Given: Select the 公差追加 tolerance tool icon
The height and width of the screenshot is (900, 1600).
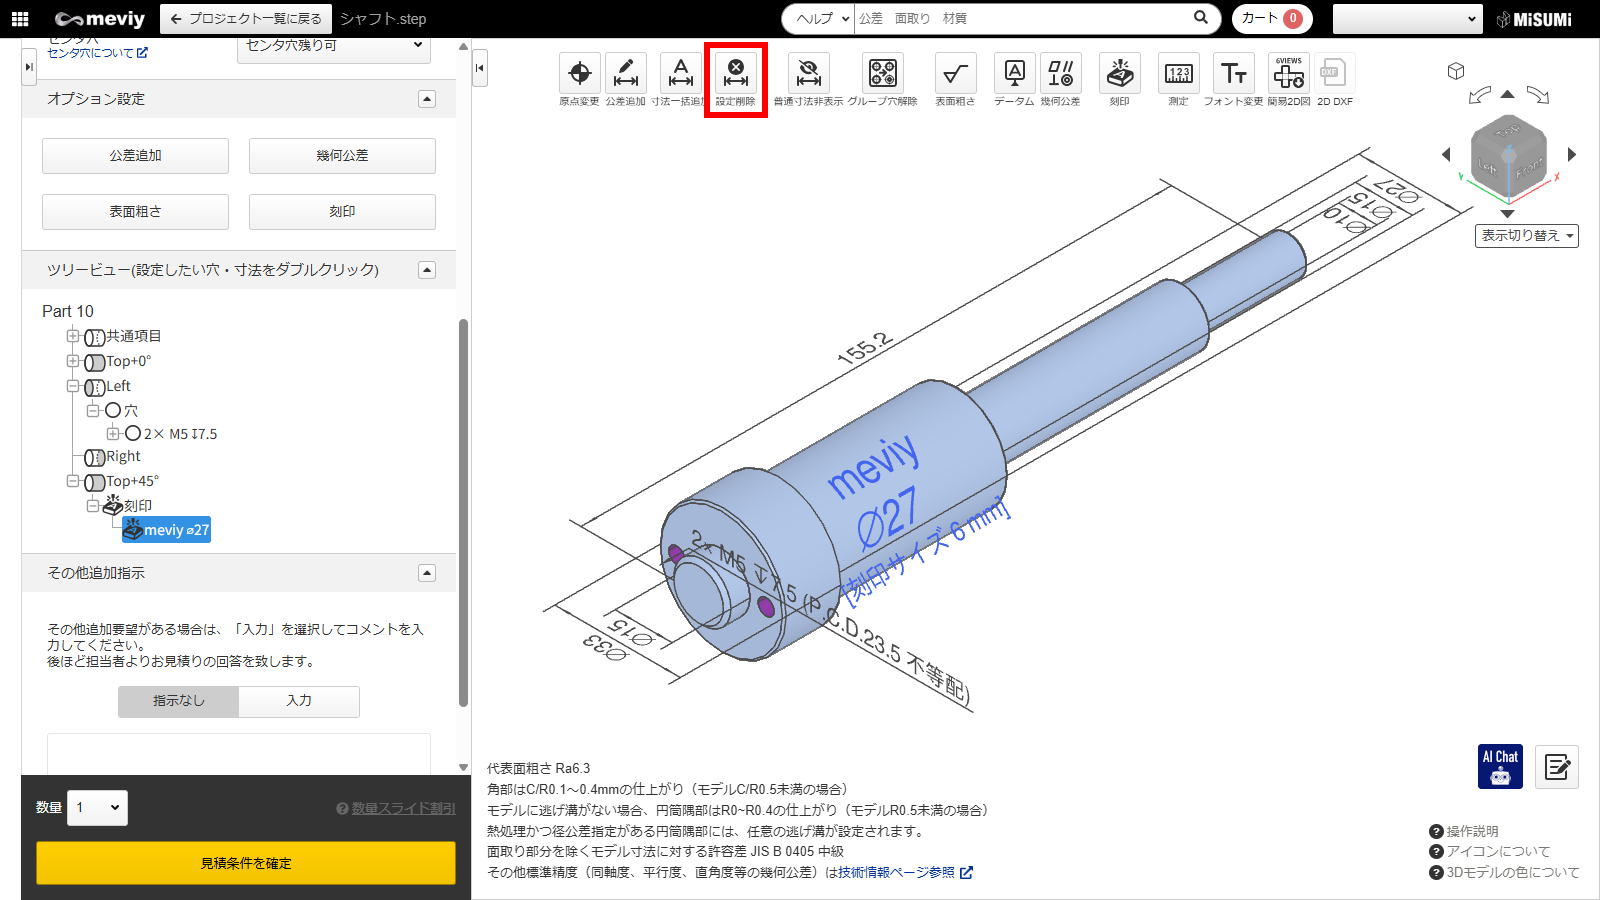Looking at the screenshot, I should (625, 74).
